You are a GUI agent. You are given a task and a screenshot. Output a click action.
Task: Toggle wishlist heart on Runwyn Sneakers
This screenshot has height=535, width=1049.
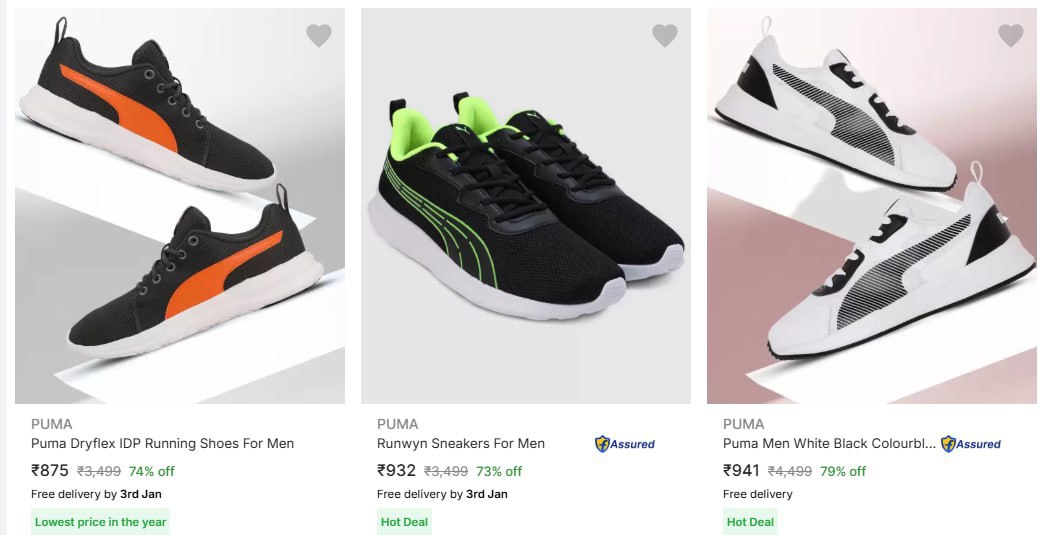[665, 36]
